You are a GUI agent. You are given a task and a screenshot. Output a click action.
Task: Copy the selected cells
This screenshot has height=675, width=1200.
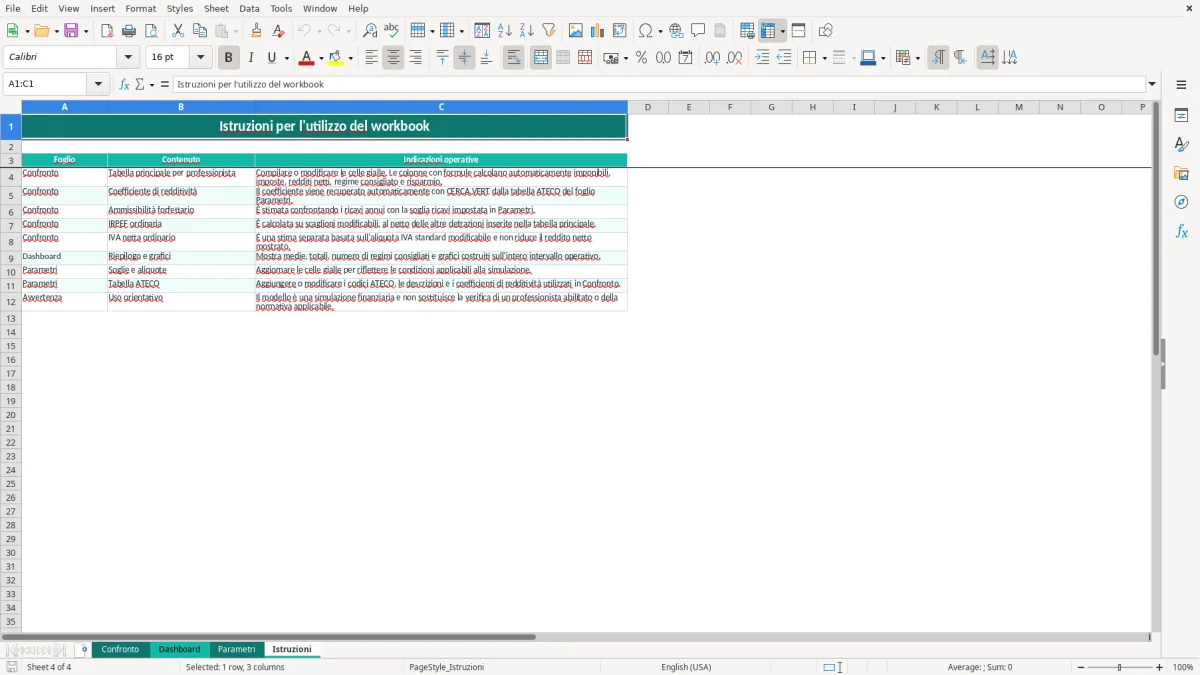click(200, 31)
